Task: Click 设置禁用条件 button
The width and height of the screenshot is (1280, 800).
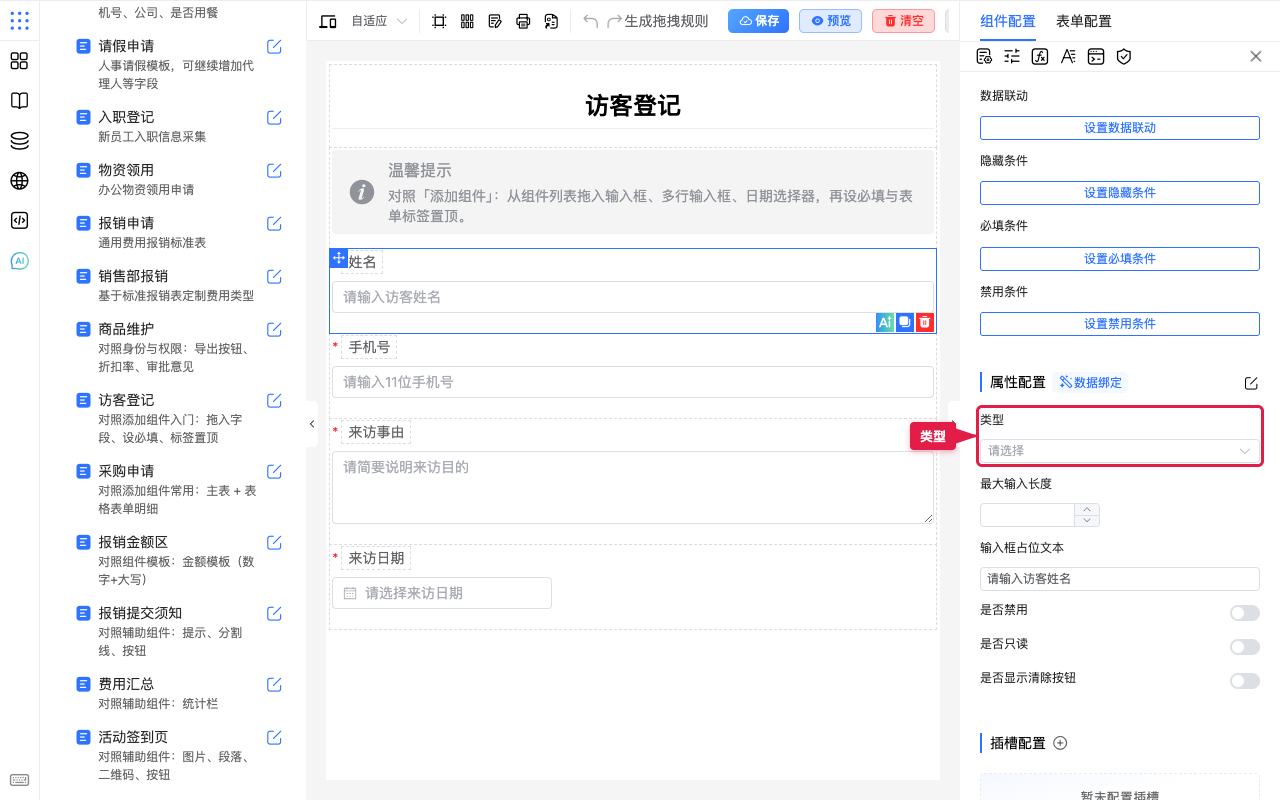Action: 1119,324
